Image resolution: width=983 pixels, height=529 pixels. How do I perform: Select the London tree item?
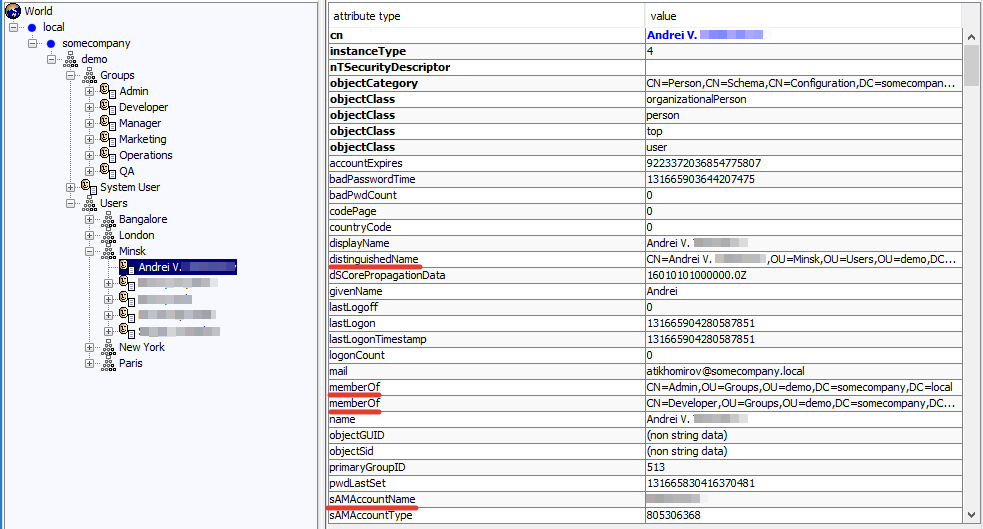[137, 235]
